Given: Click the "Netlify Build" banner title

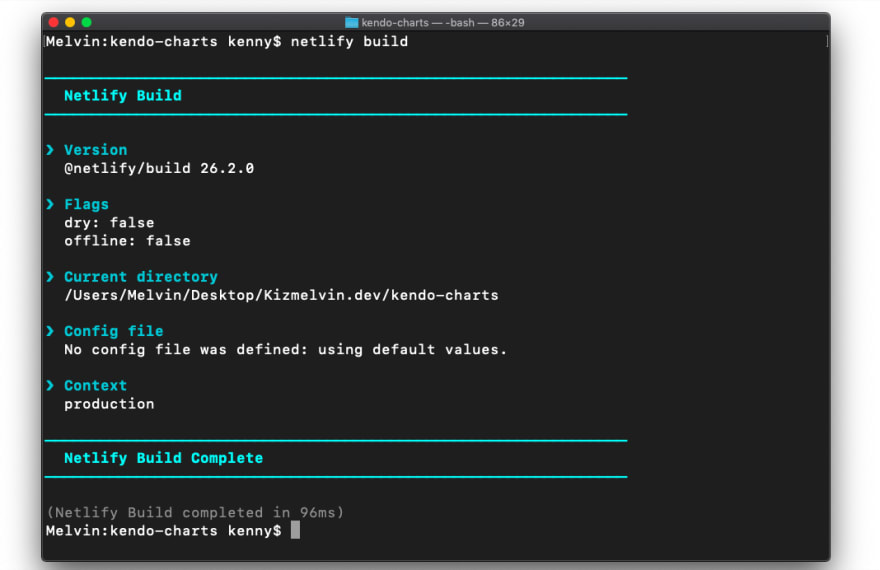Looking at the screenshot, I should pos(123,96).
